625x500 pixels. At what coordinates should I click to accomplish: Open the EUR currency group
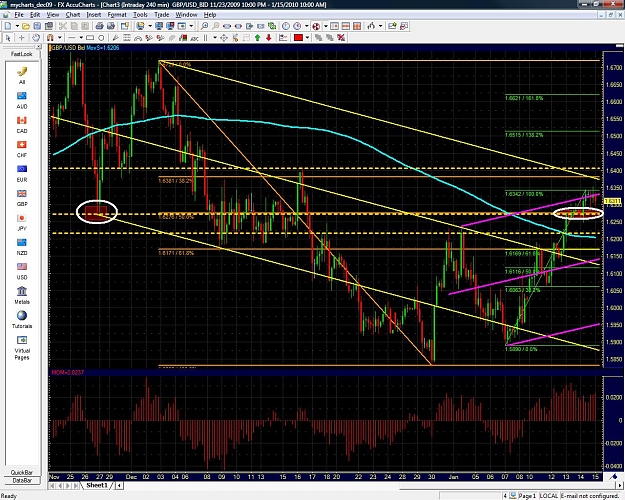(x=22, y=173)
